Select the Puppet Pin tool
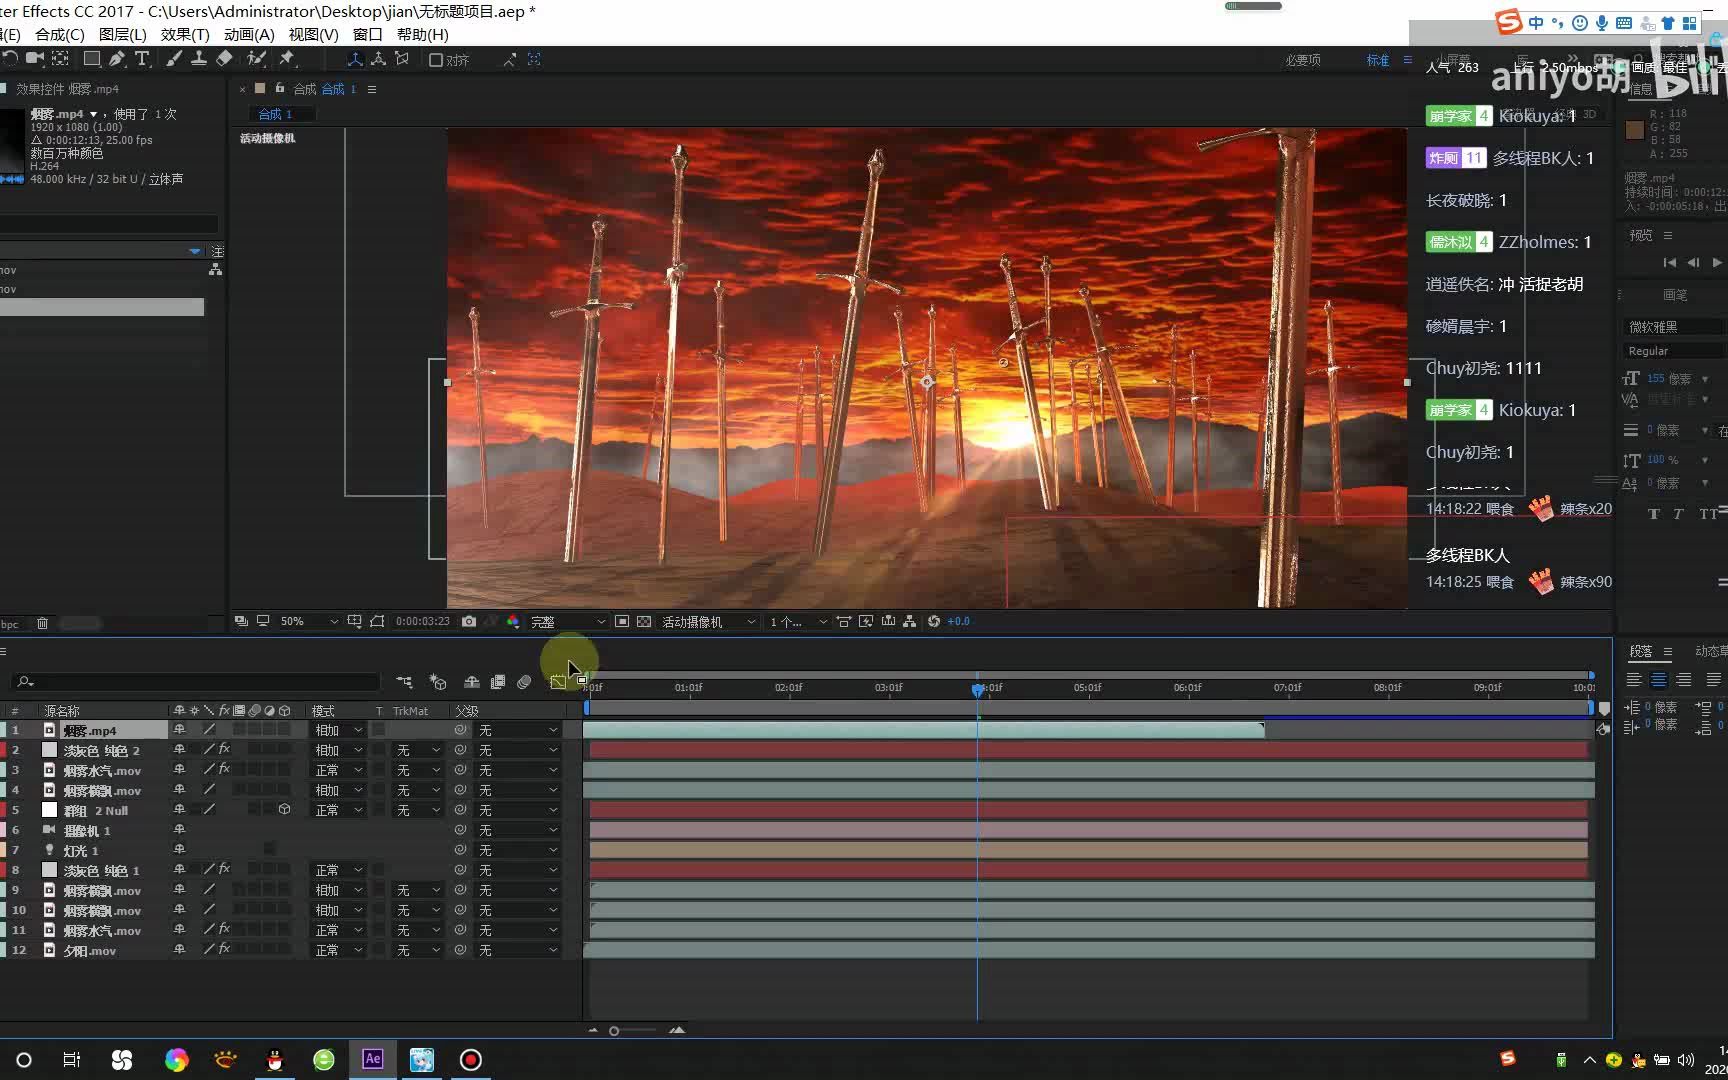The image size is (1728, 1080). (287, 59)
